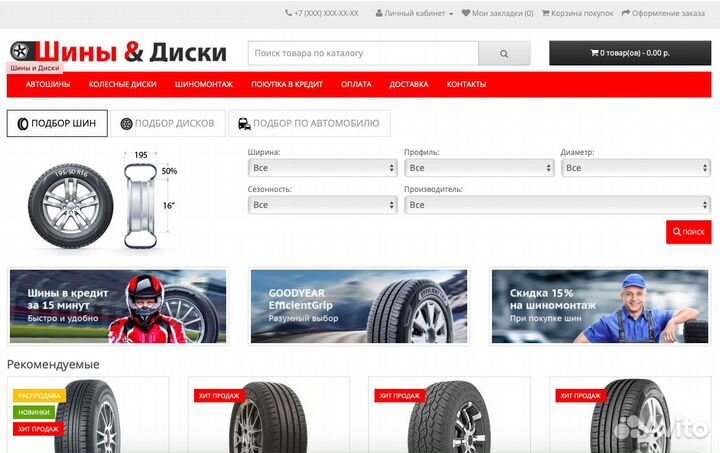This screenshot has width=720, height=453.
Task: Click the 195/50 R16 tire illustration
Action: tap(71, 206)
